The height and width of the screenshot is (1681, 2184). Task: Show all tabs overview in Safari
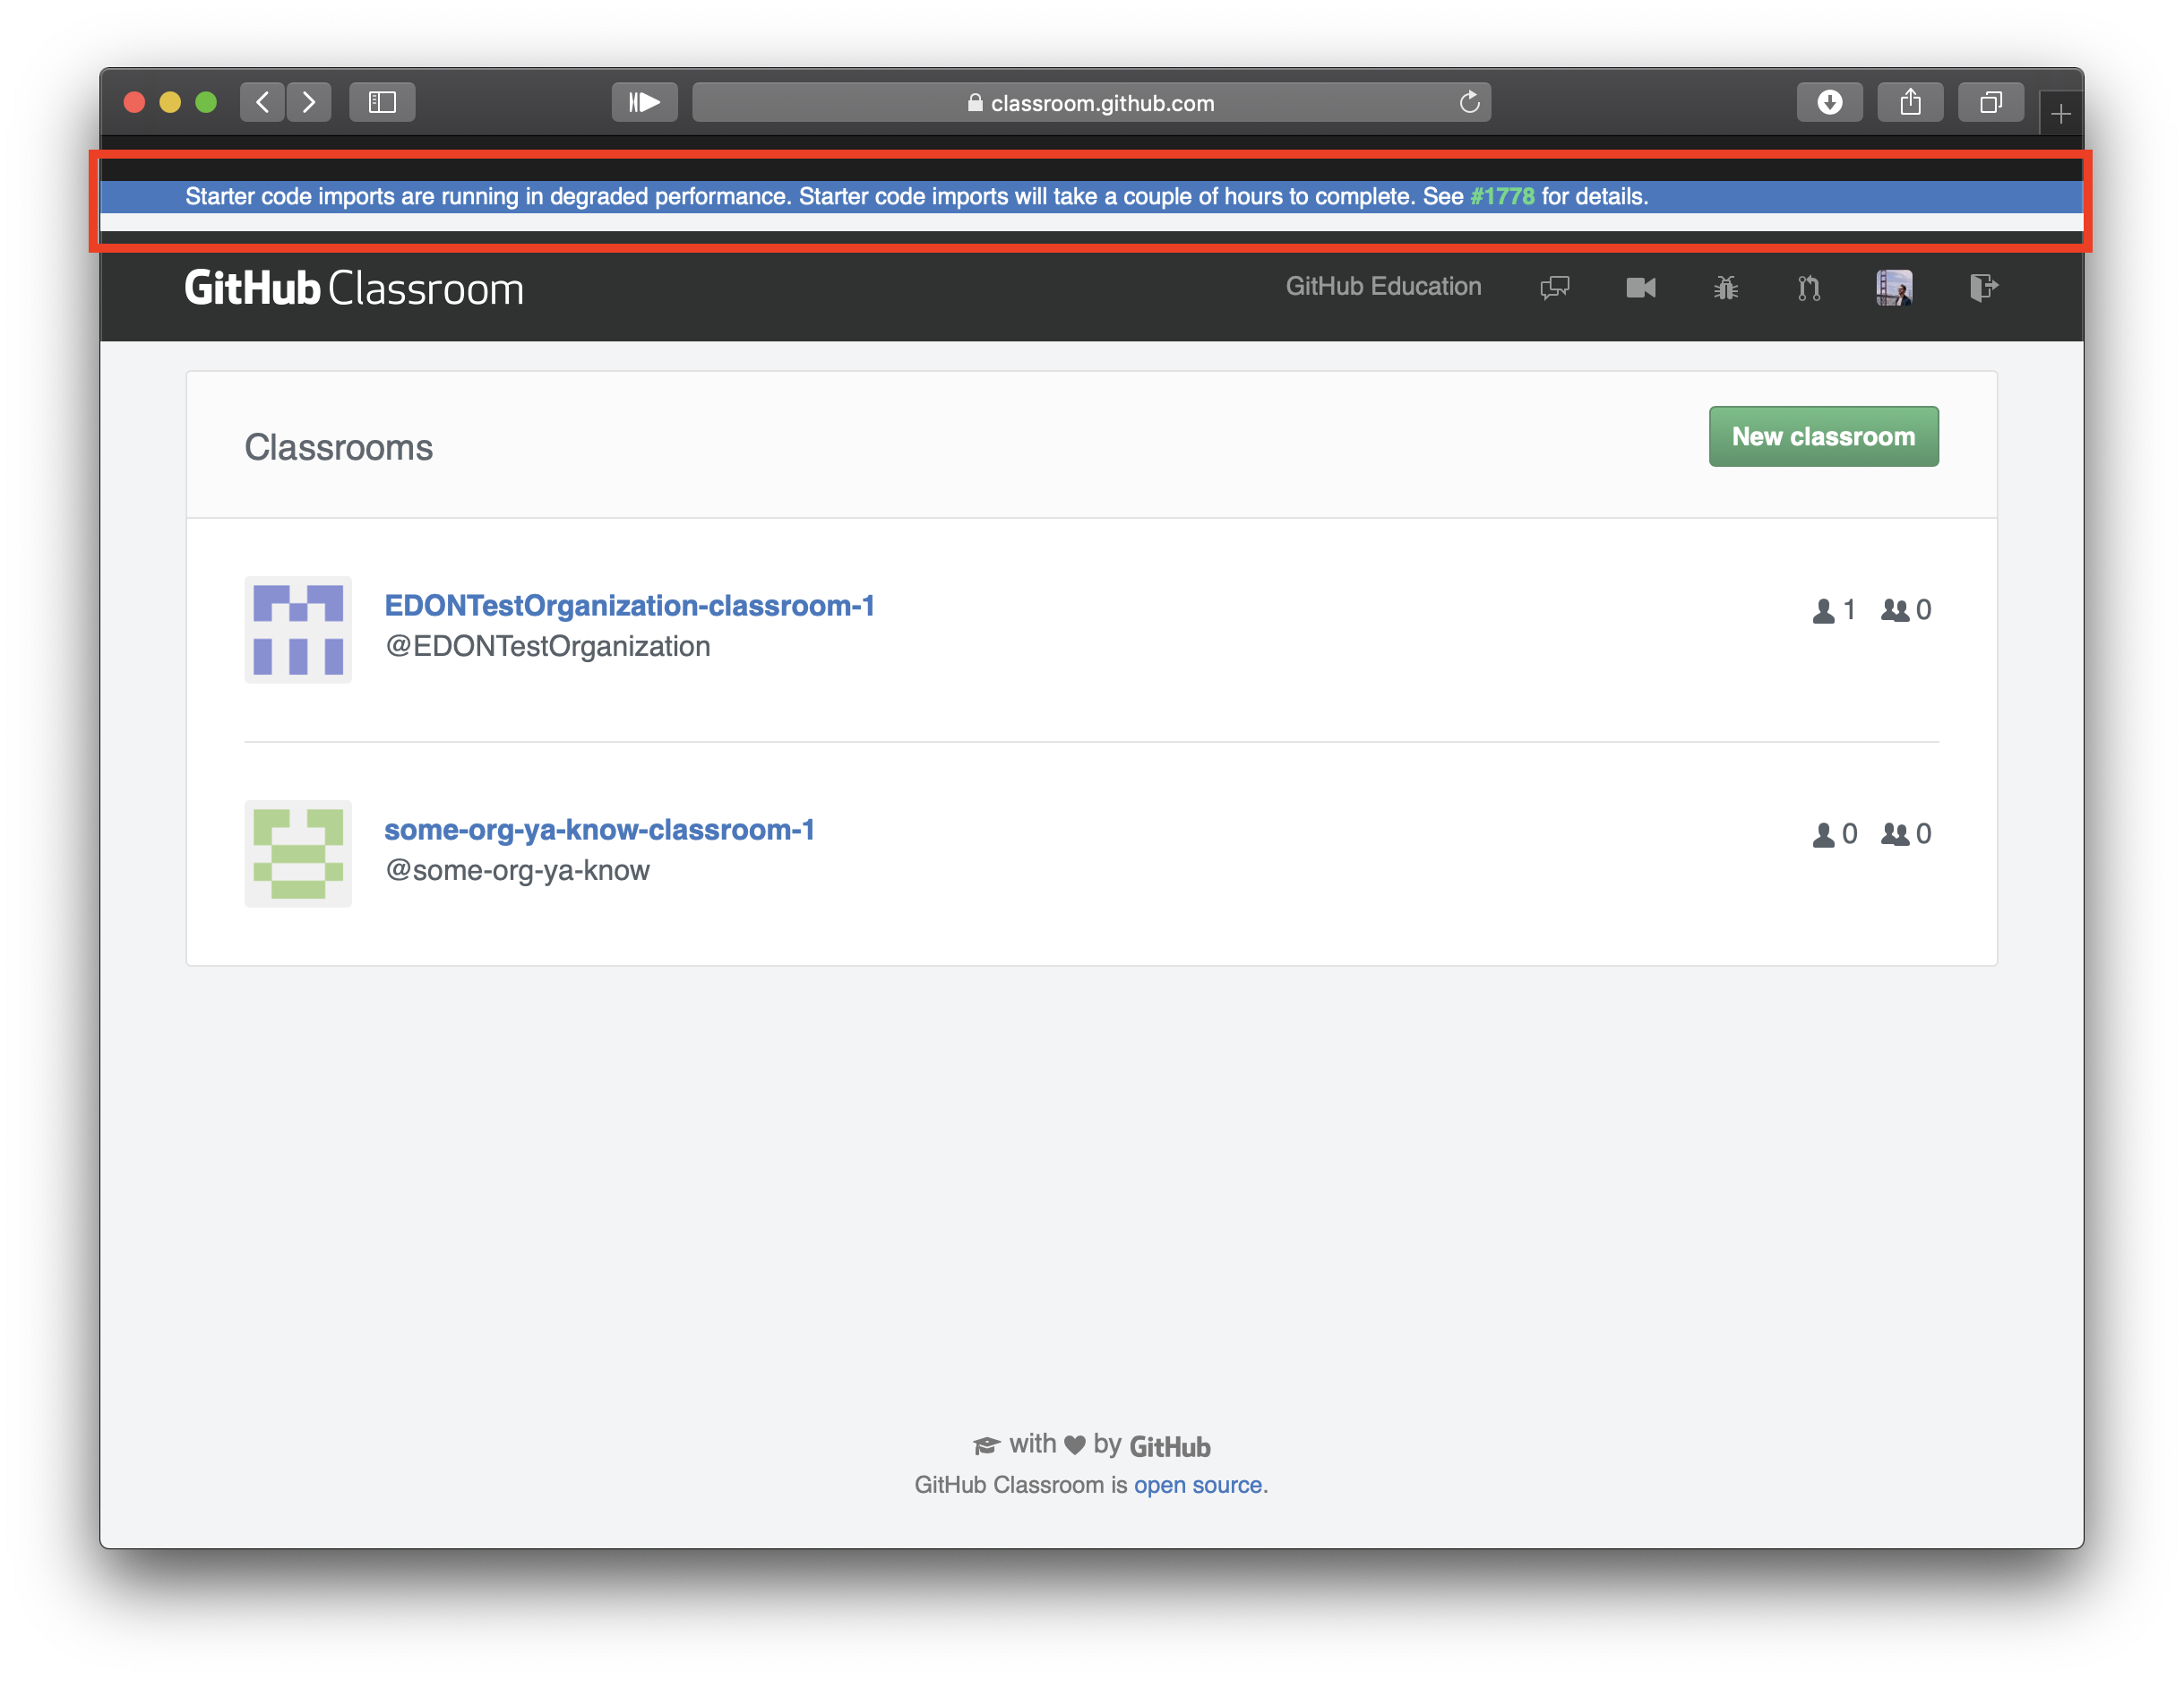tap(1990, 102)
